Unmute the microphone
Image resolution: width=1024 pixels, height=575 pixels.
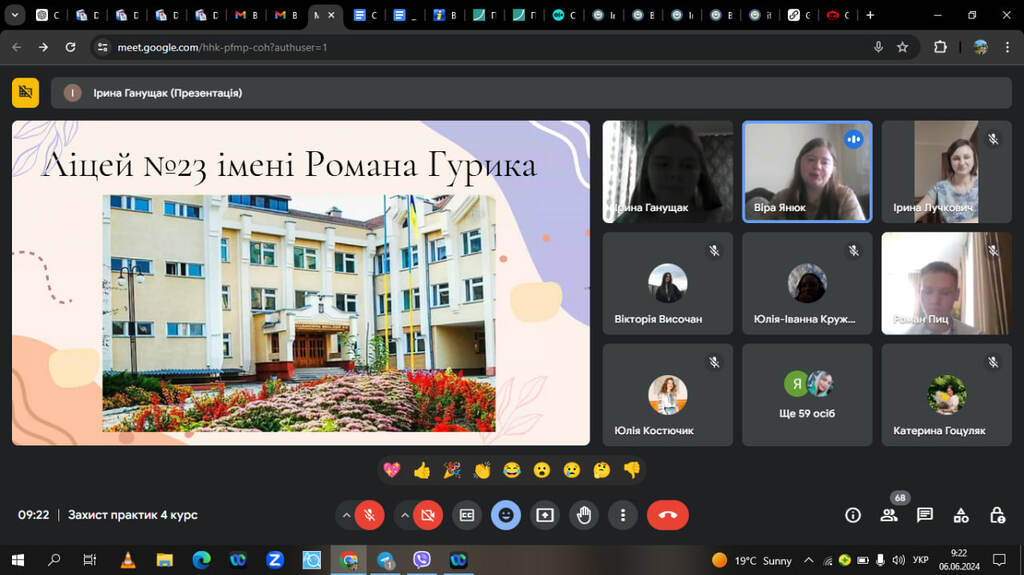(x=369, y=515)
